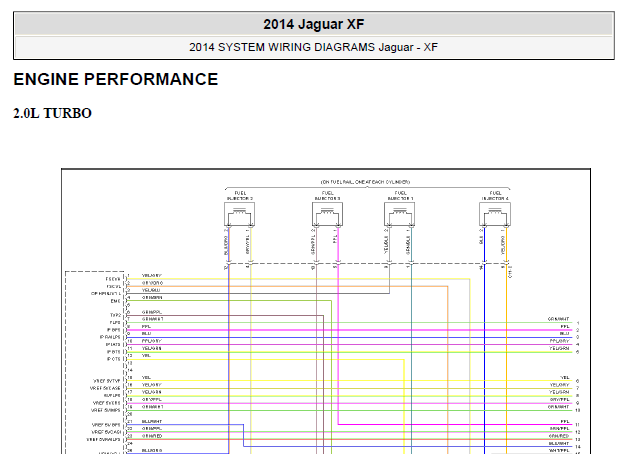Click the 'FUEL INJECTOR 4' label
The image size is (643, 454).
[x=495, y=196]
